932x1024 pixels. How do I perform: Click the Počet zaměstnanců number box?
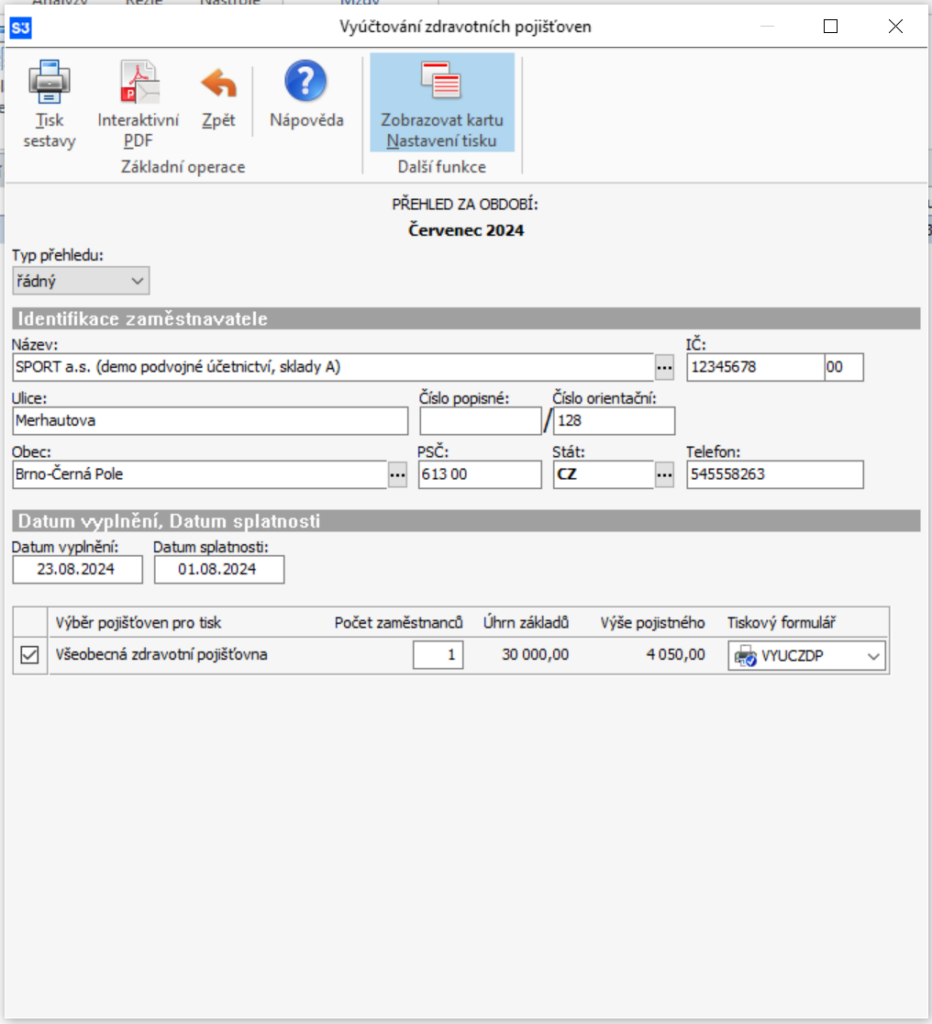(438, 656)
